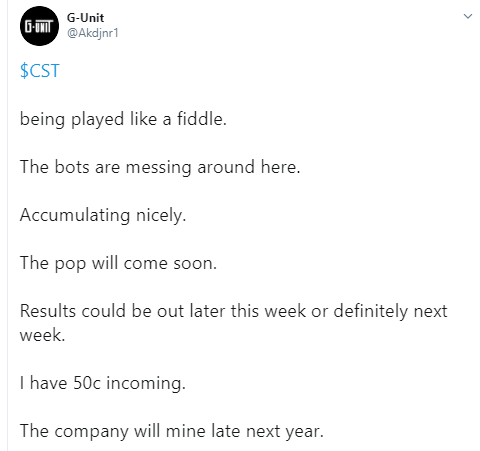Click 'The bots are messing around here' text
Image resolution: width=480 pixels, height=451 pixels.
pos(160,167)
